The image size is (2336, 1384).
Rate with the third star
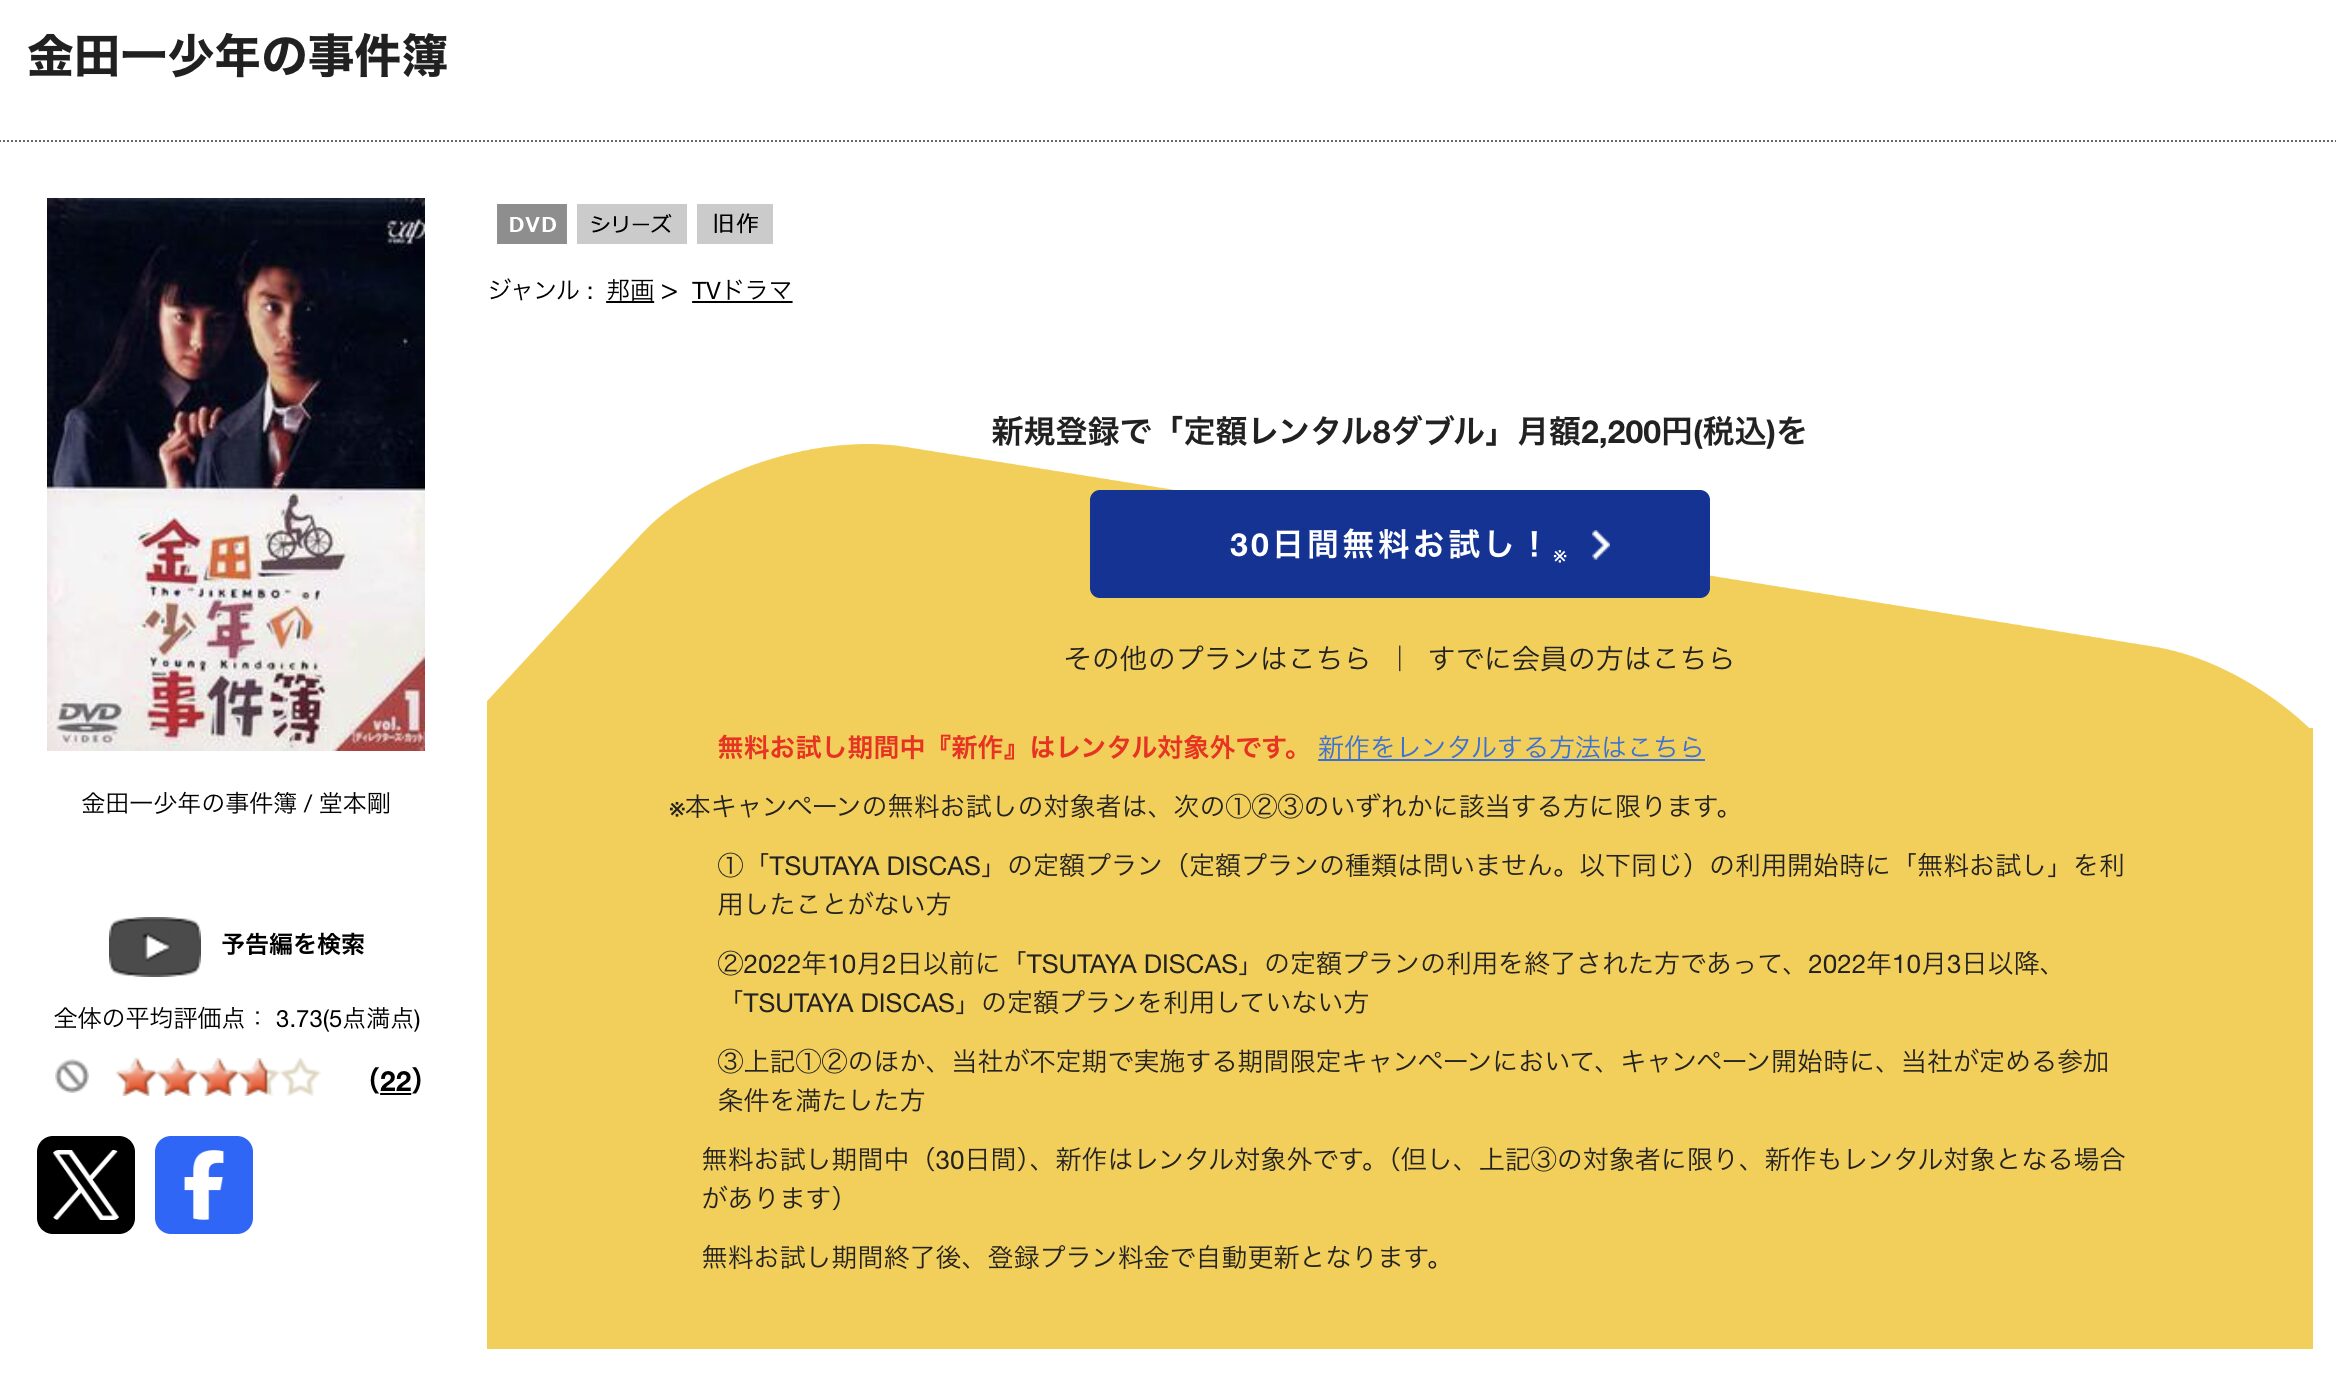218,1078
